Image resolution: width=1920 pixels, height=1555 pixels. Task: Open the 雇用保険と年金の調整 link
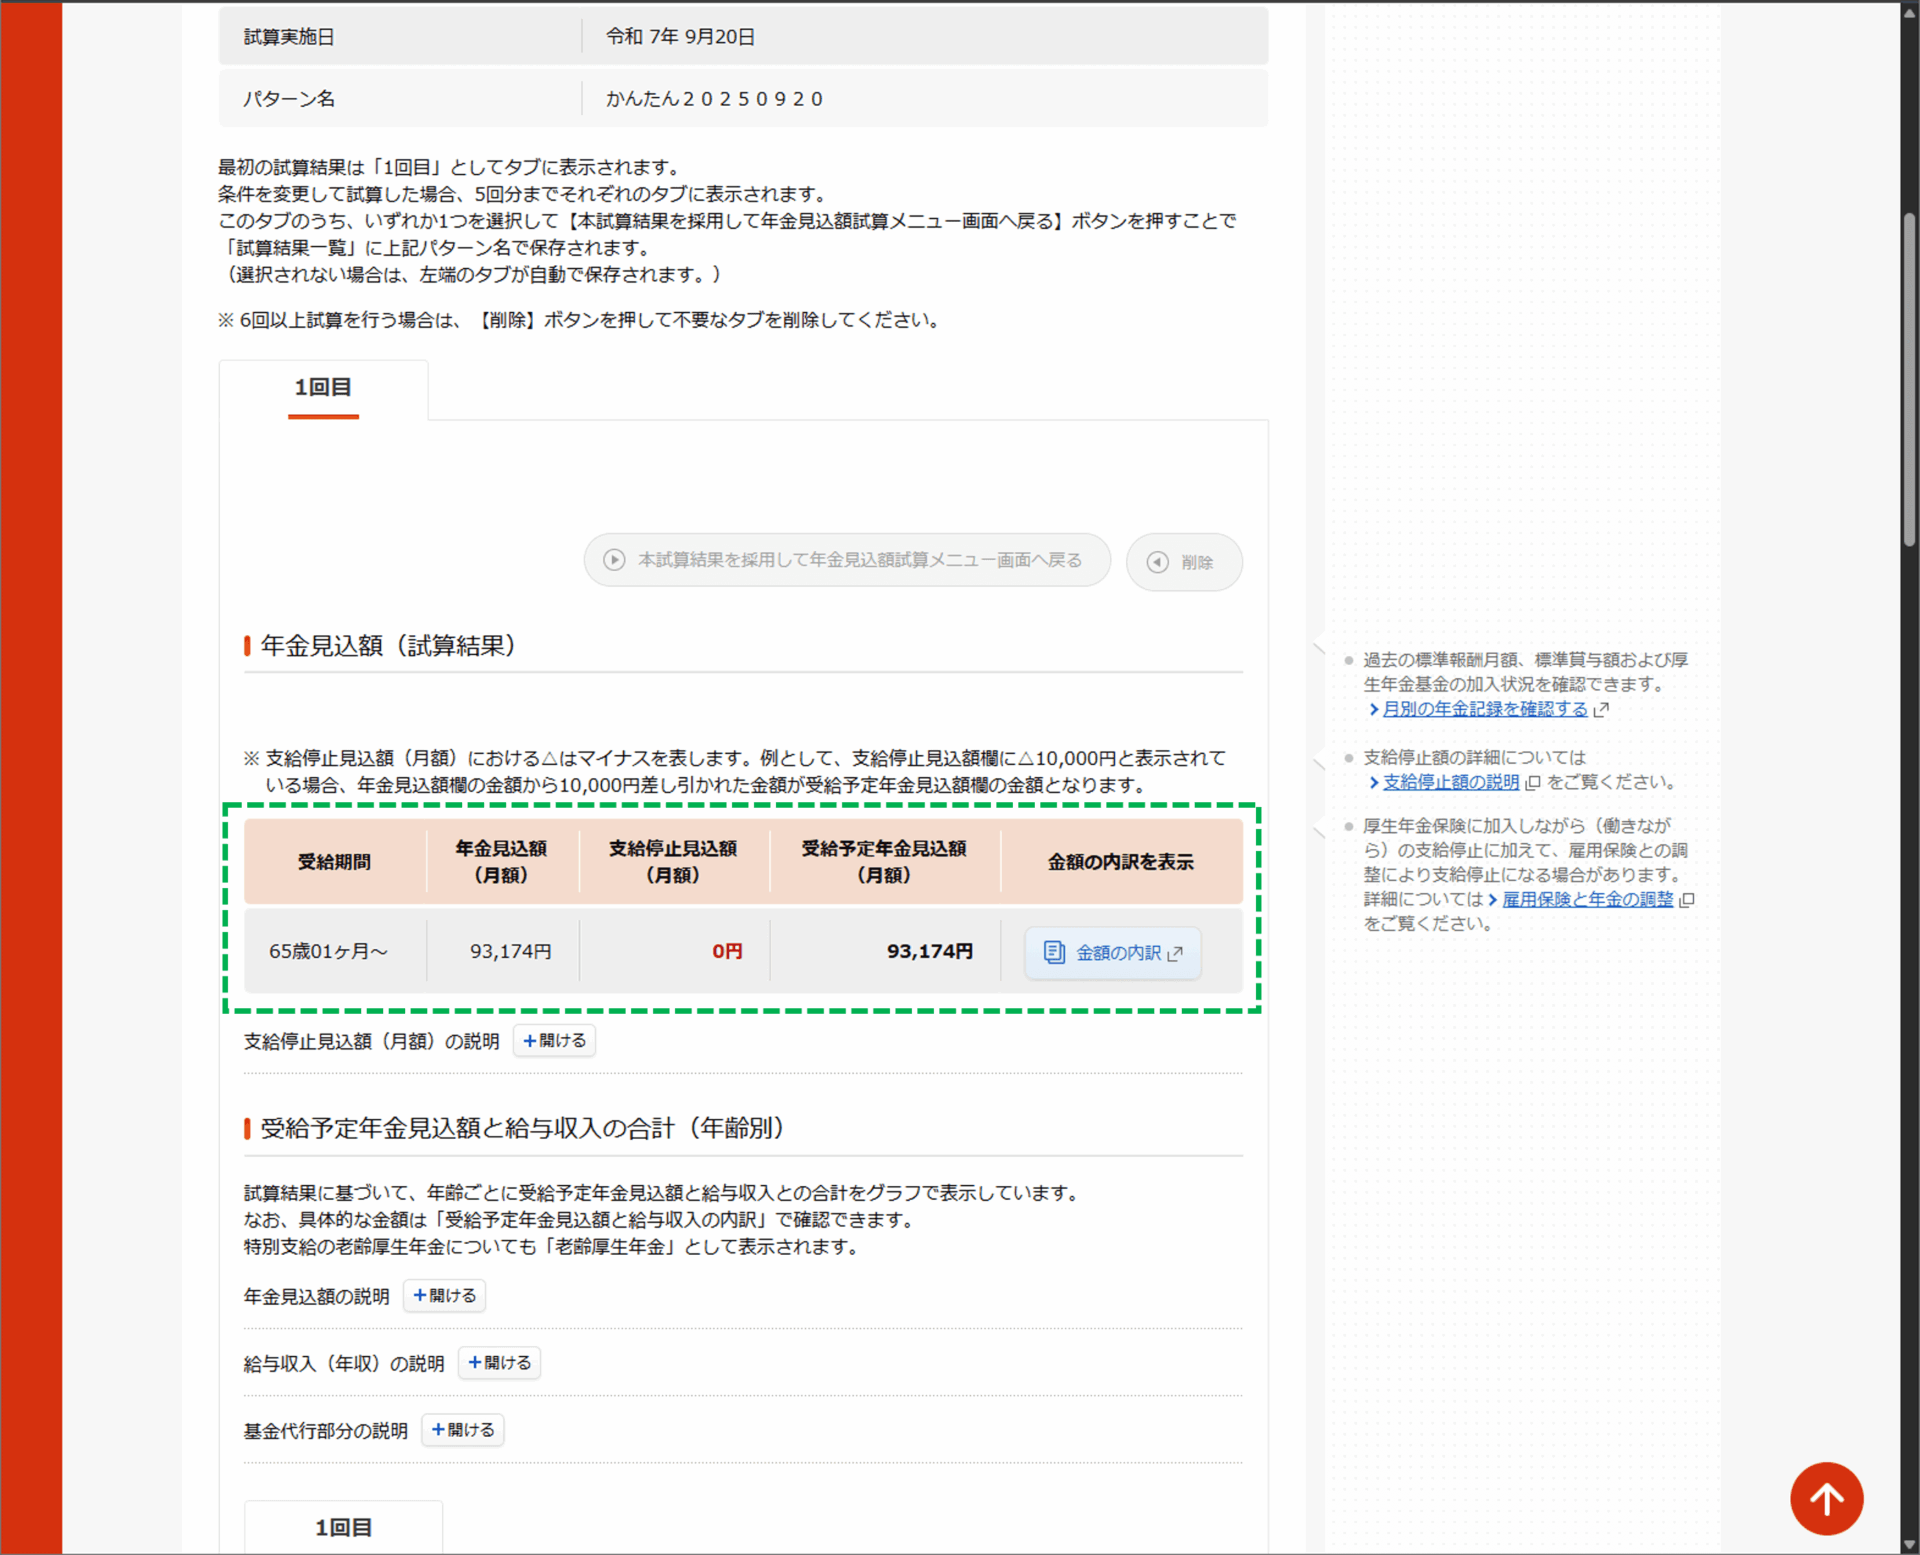tap(1587, 899)
